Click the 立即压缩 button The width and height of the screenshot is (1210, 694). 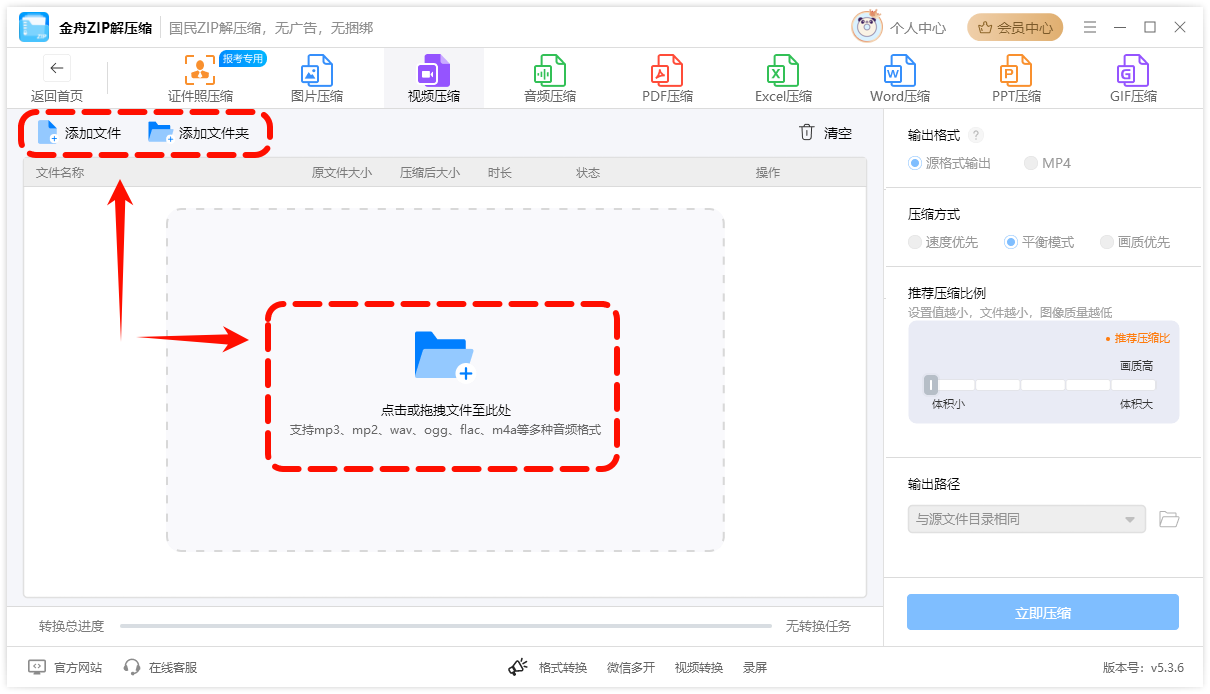[x=1043, y=612]
